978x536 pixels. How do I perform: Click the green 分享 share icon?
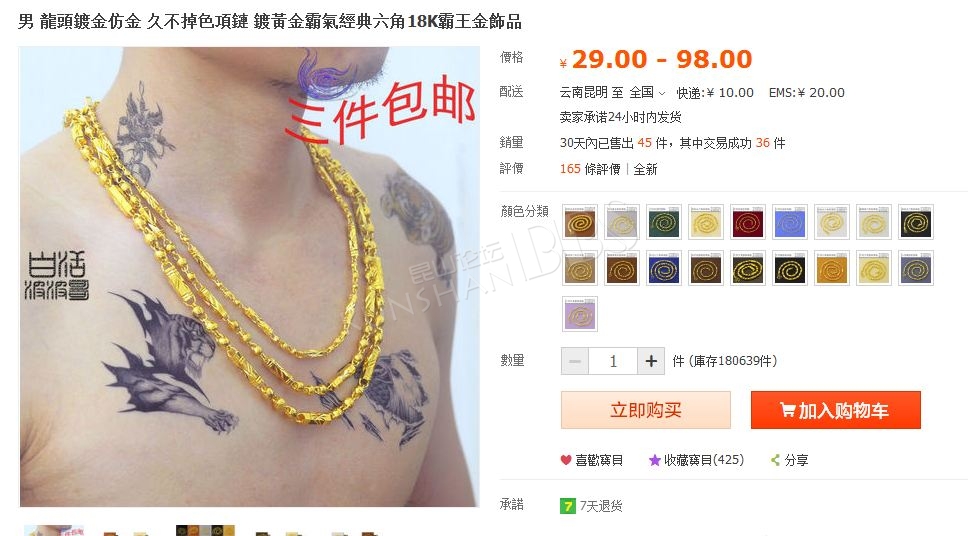(x=775, y=460)
